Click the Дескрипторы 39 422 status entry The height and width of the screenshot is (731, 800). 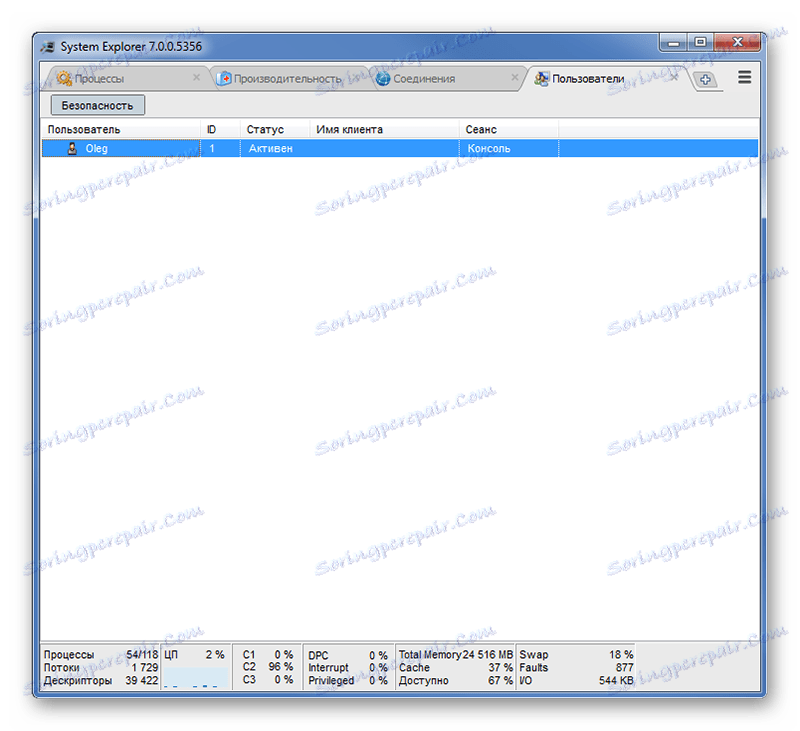[101, 680]
